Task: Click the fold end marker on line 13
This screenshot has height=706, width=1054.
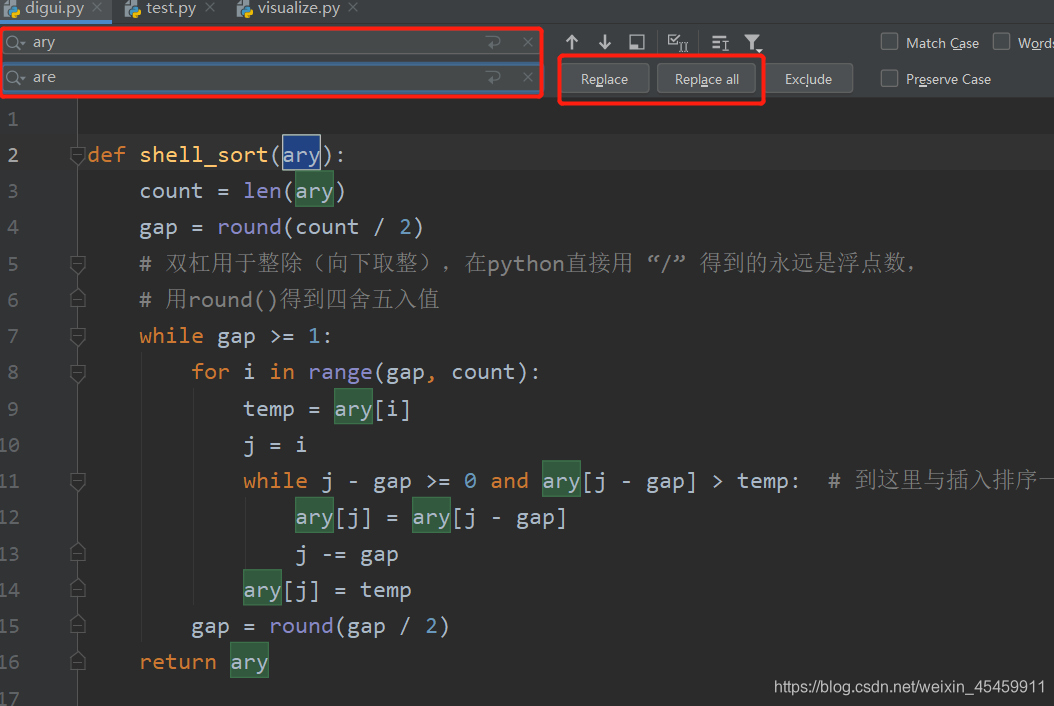Action: pos(77,553)
